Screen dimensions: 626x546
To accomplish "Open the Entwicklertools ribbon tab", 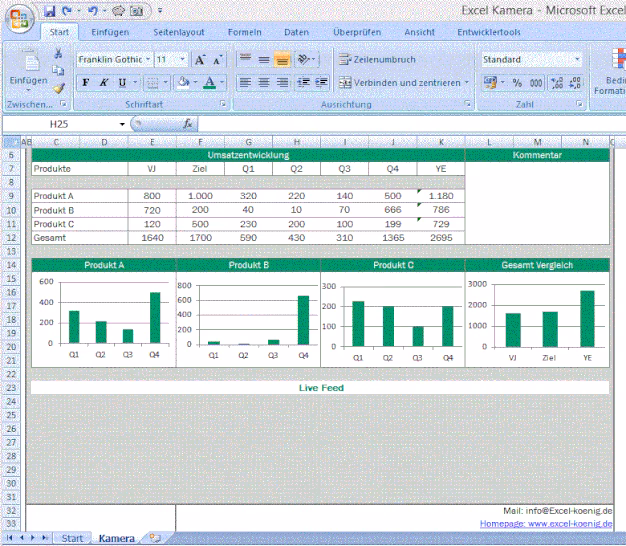I will tap(489, 32).
